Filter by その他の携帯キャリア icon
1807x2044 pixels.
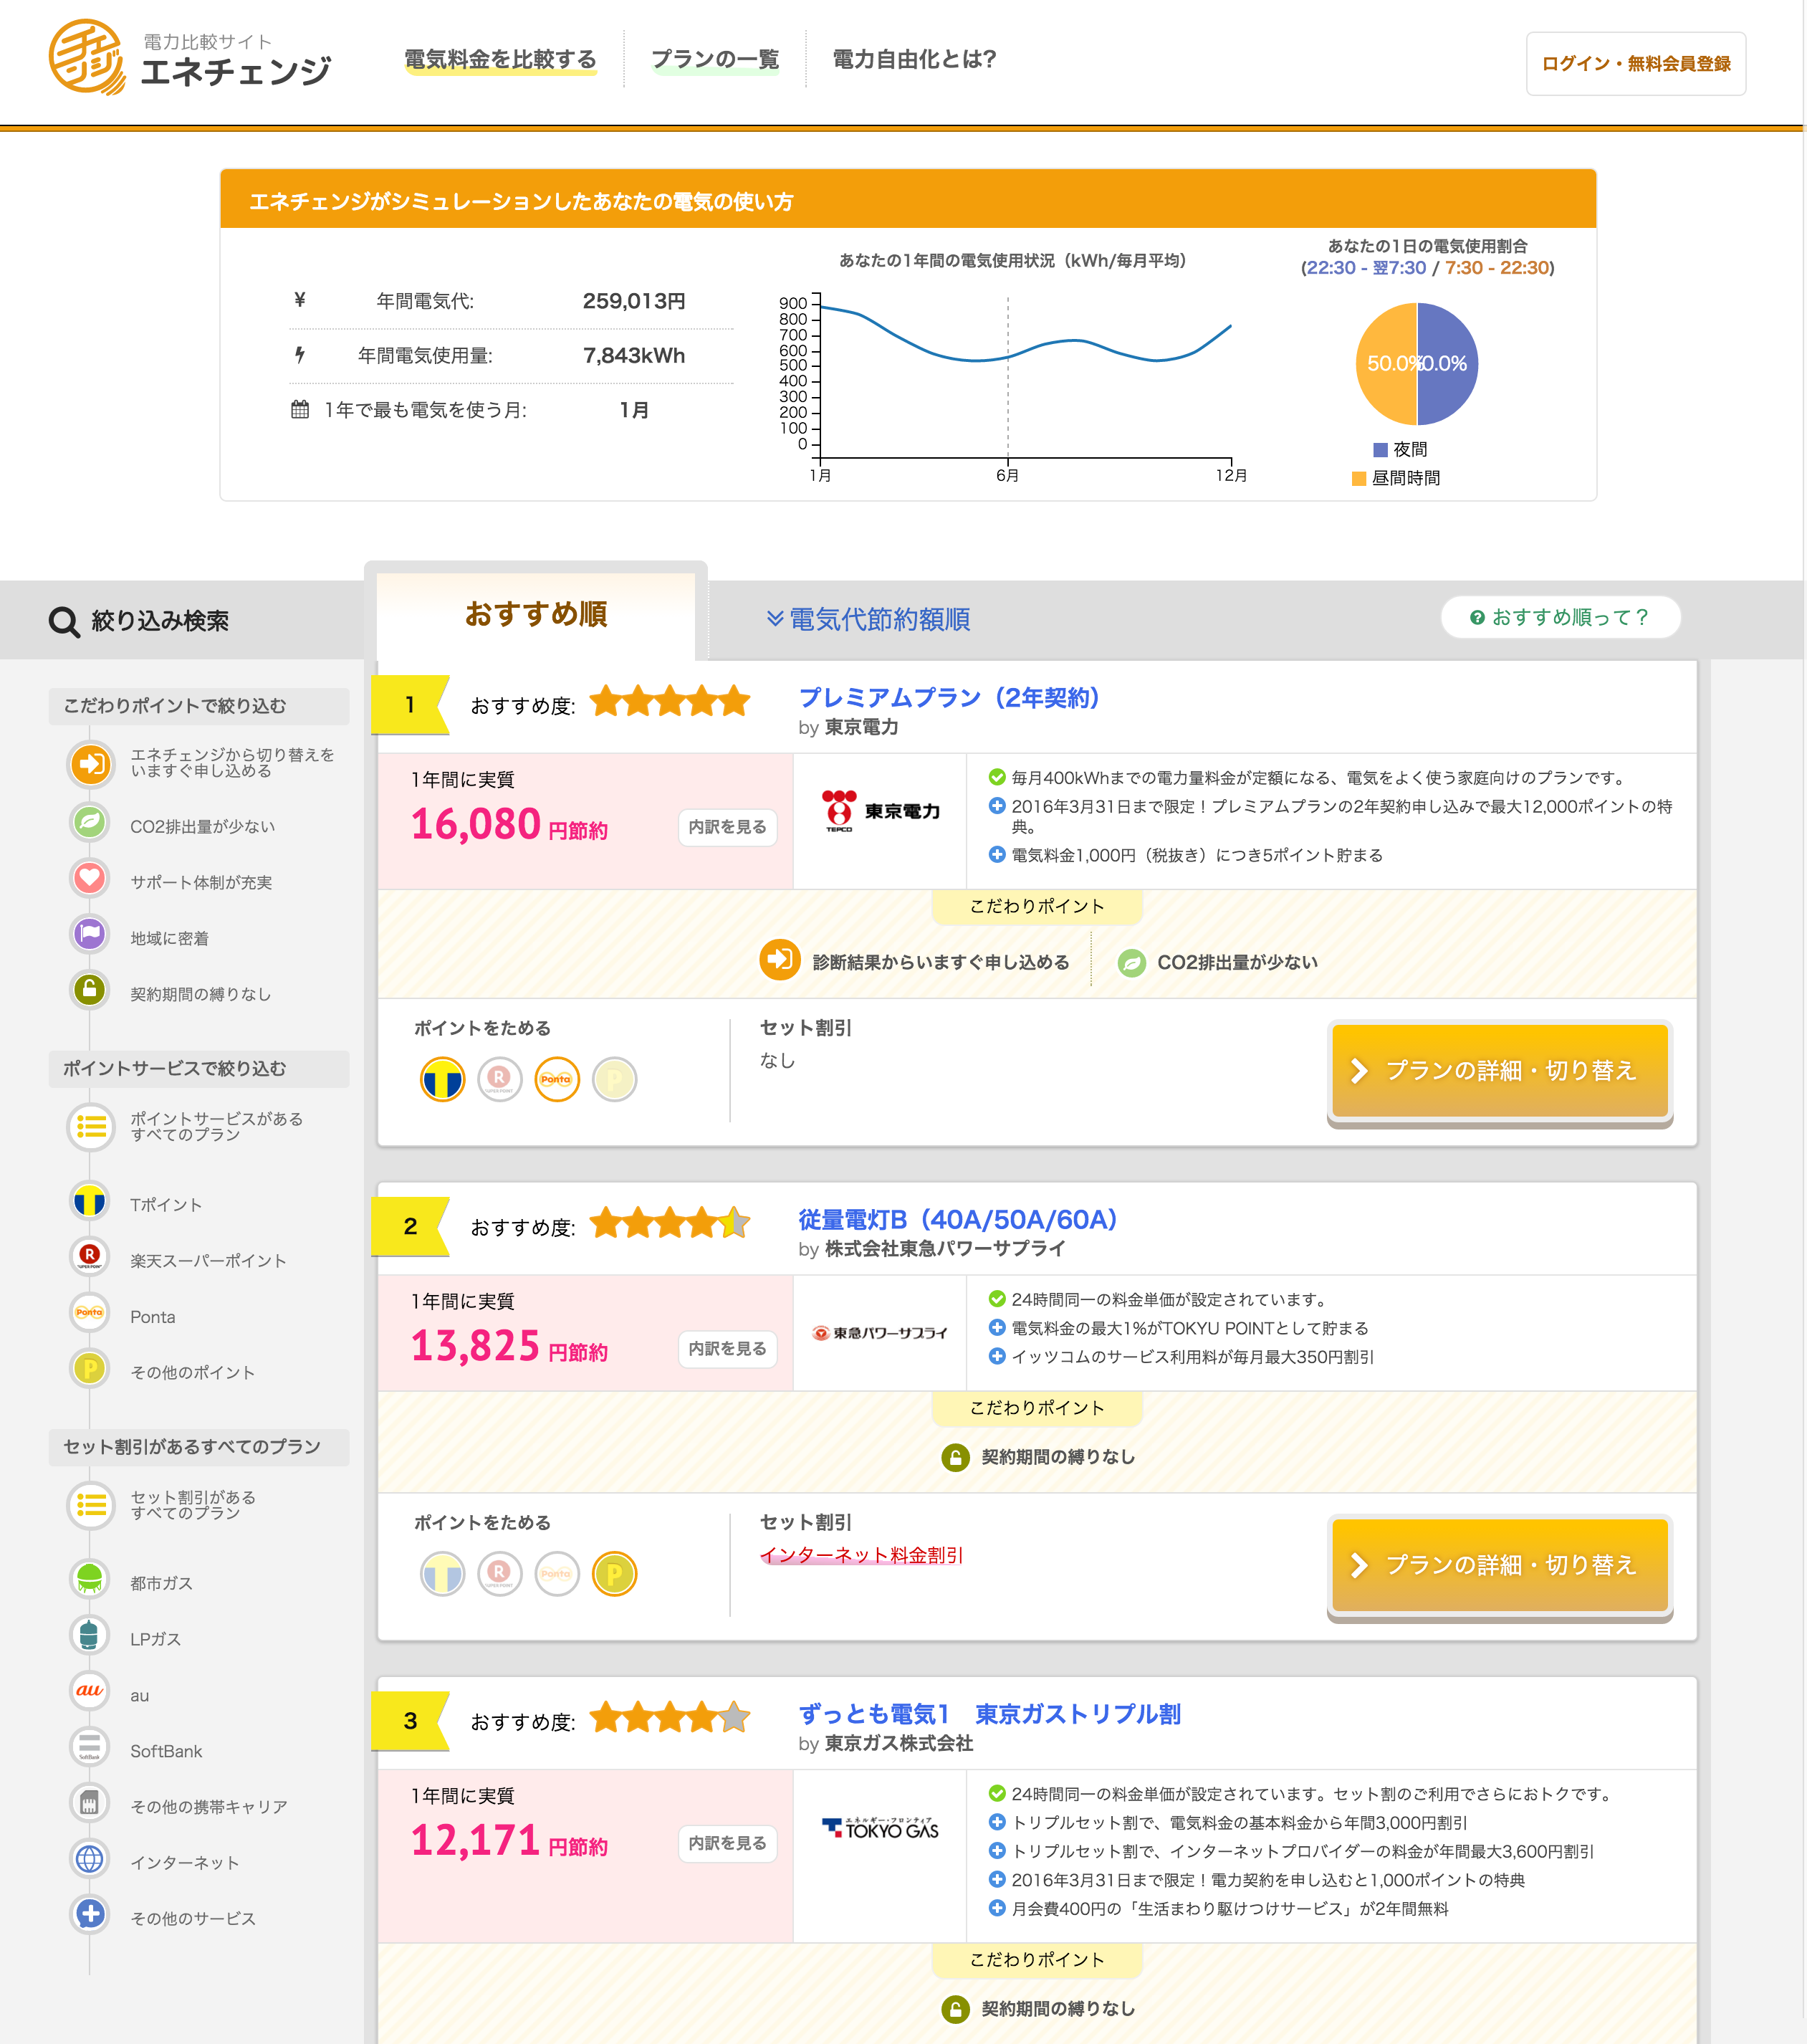90,1803
